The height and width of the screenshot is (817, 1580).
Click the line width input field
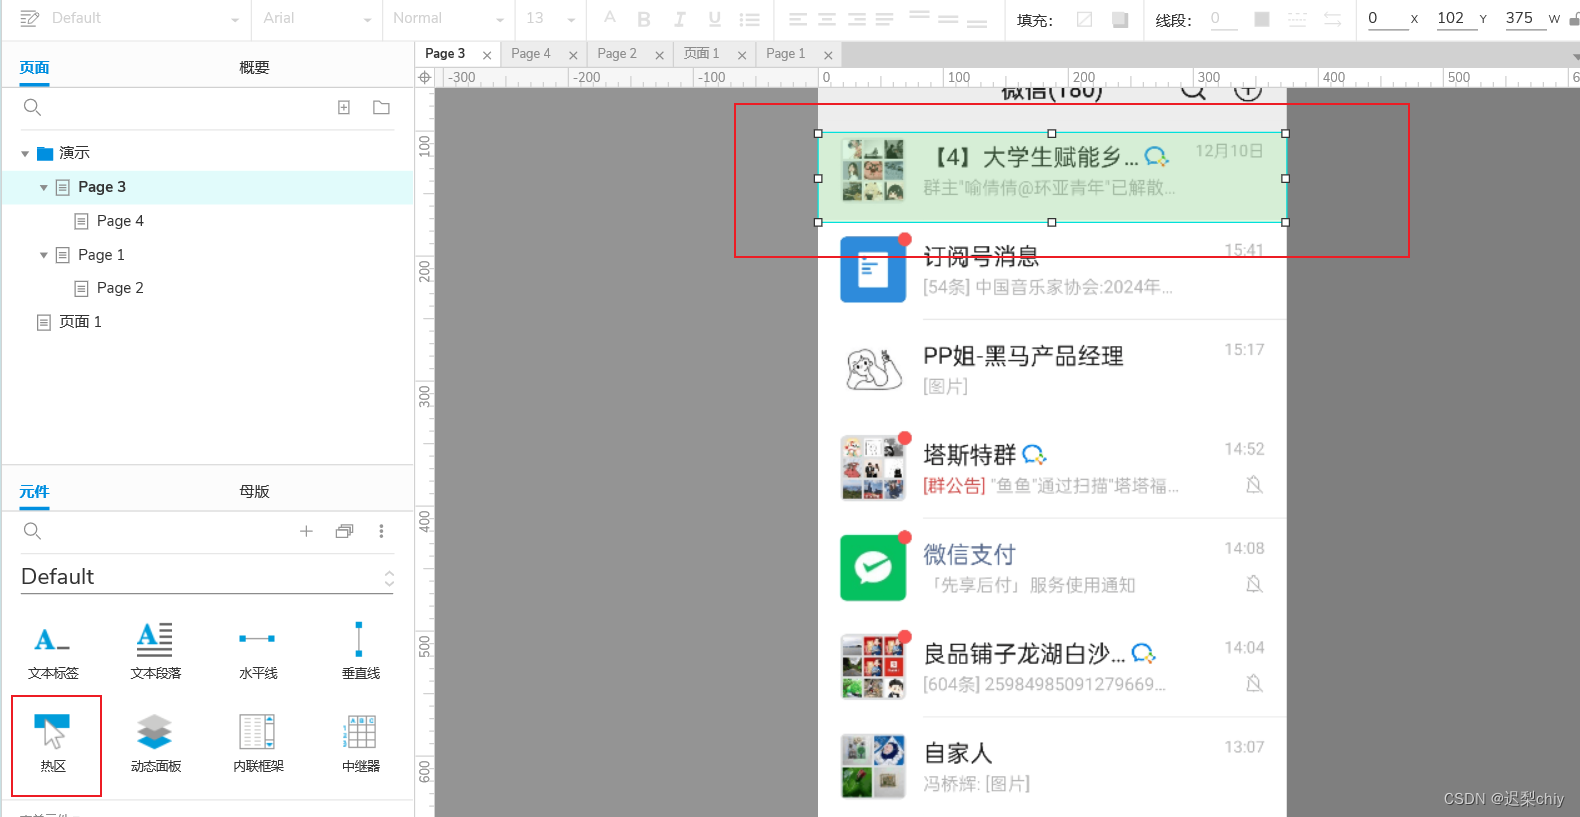click(x=1224, y=18)
